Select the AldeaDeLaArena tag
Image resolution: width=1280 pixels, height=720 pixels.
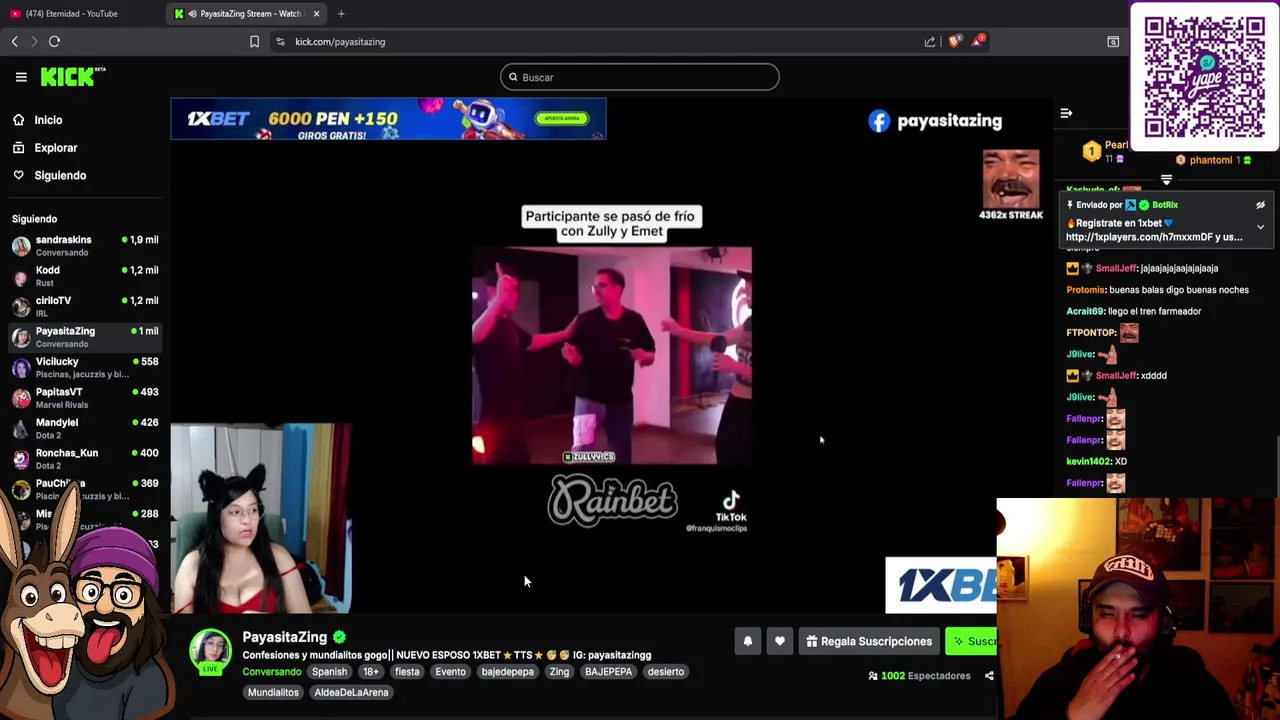(x=351, y=692)
